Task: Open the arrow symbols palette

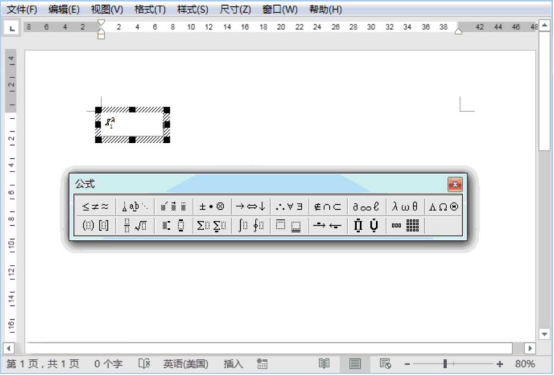Action: [250, 206]
